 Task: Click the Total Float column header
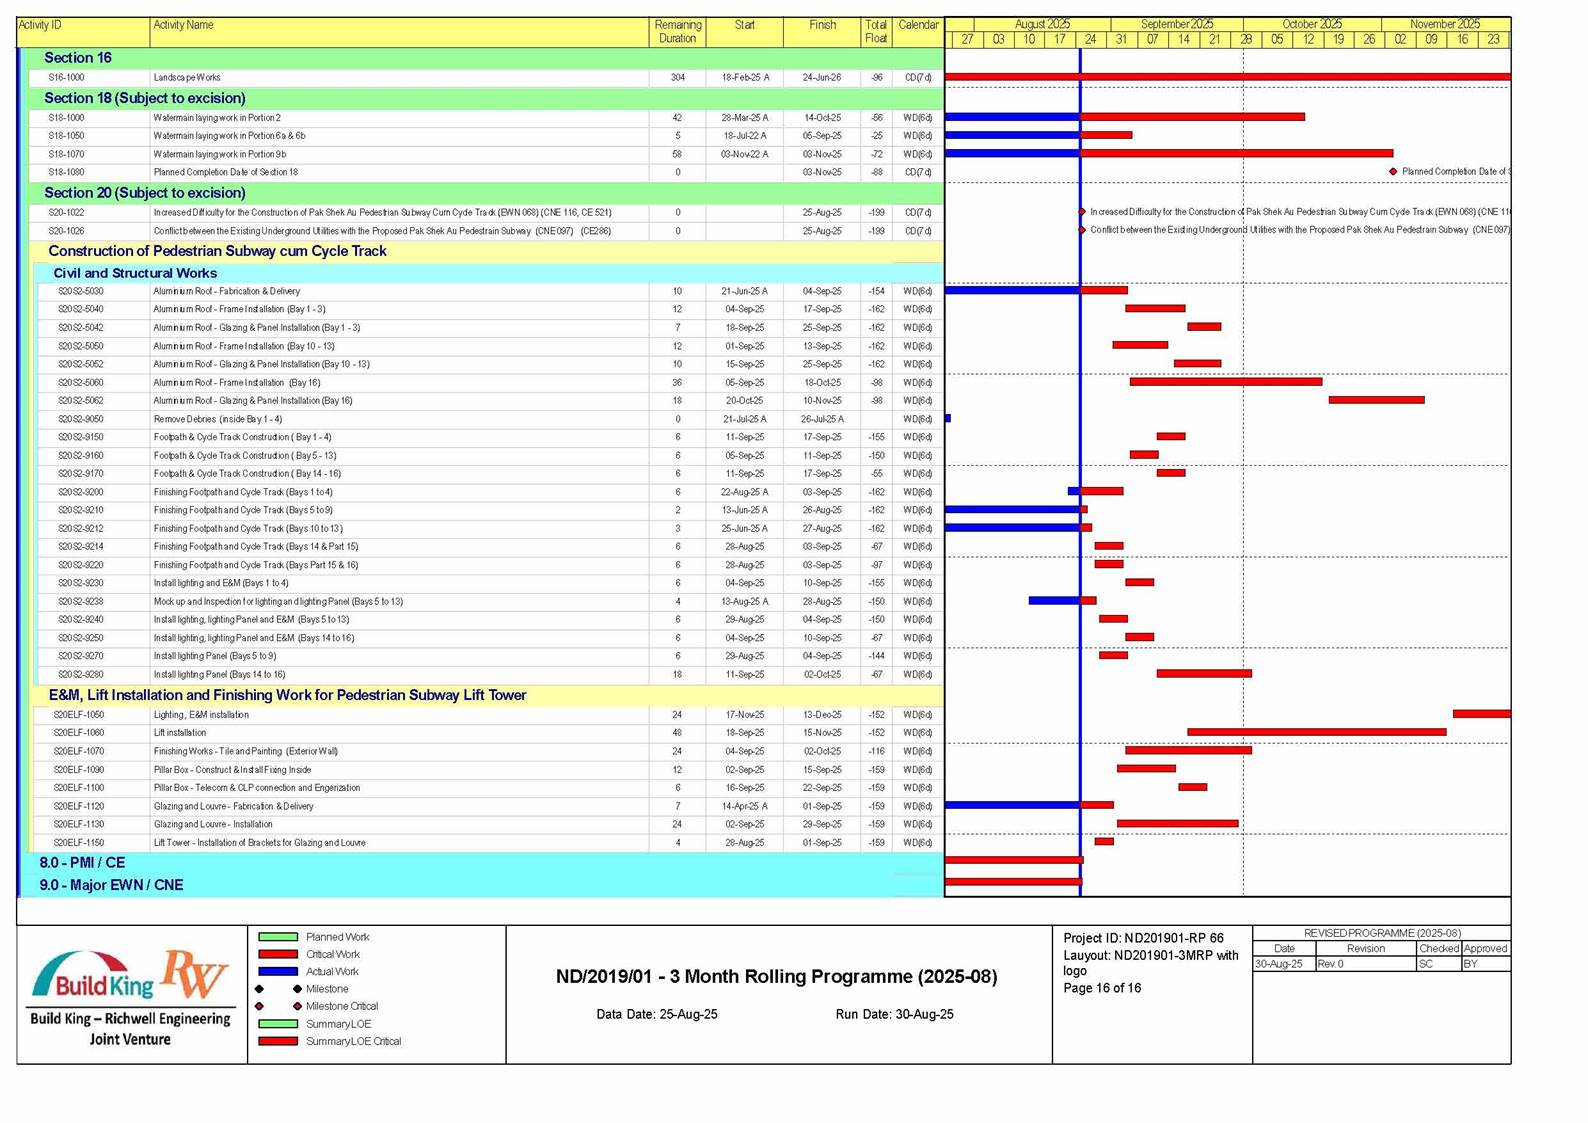(876, 32)
